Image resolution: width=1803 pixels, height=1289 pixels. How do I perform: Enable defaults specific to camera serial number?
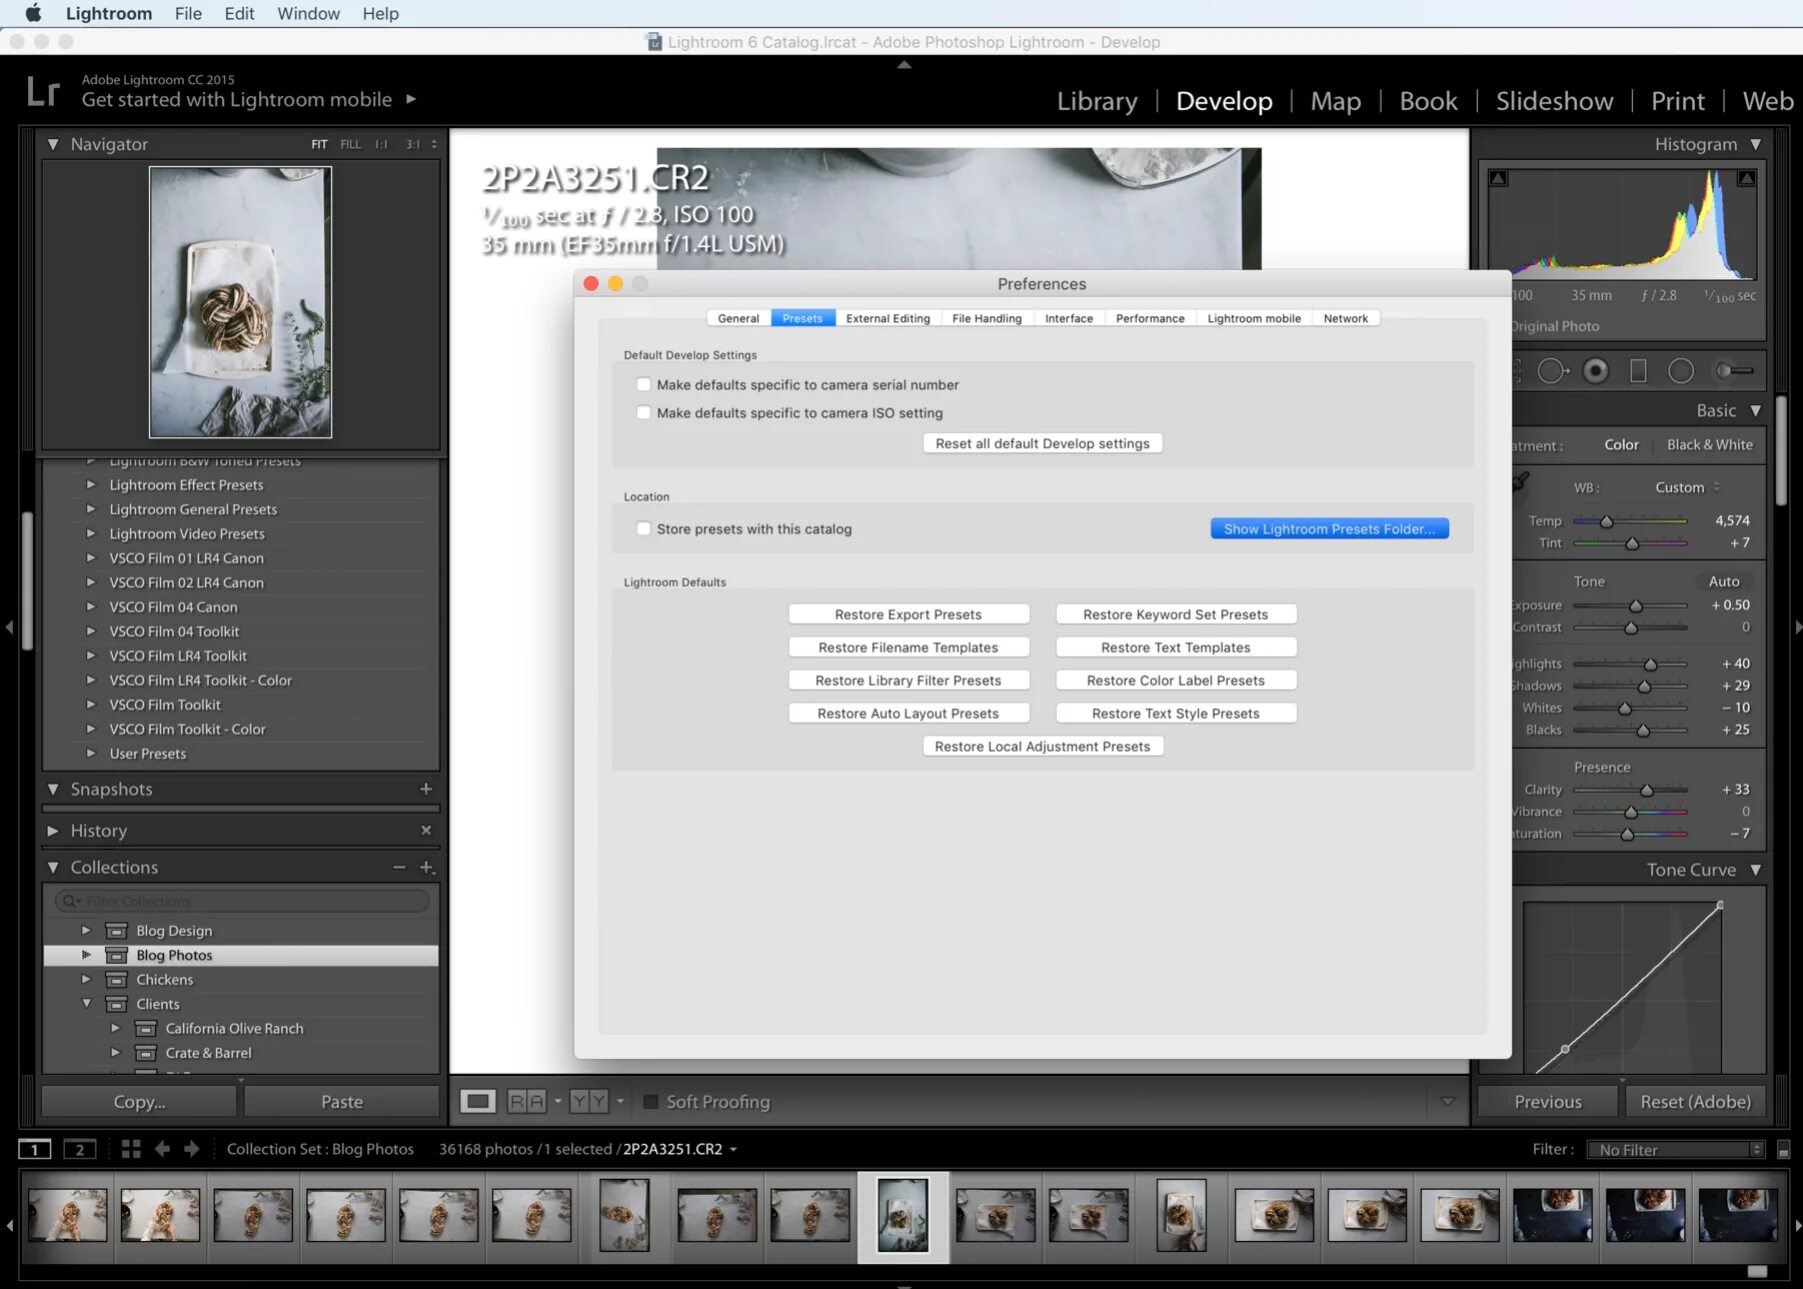click(644, 384)
